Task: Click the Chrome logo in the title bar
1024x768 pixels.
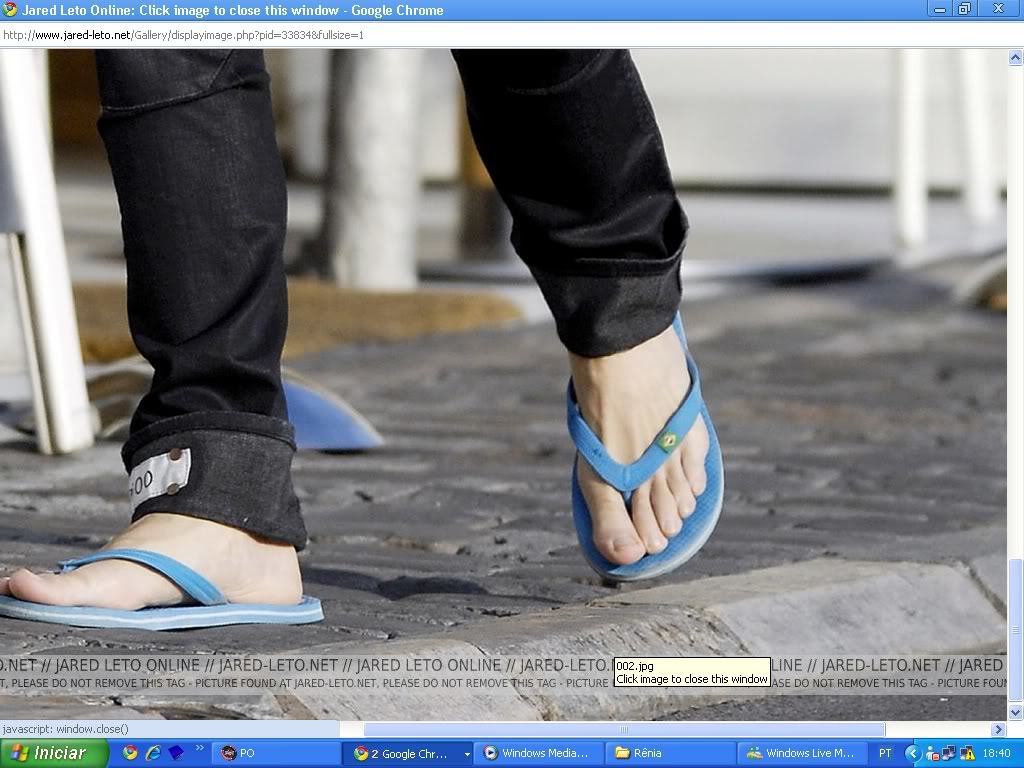Action: 10,10
